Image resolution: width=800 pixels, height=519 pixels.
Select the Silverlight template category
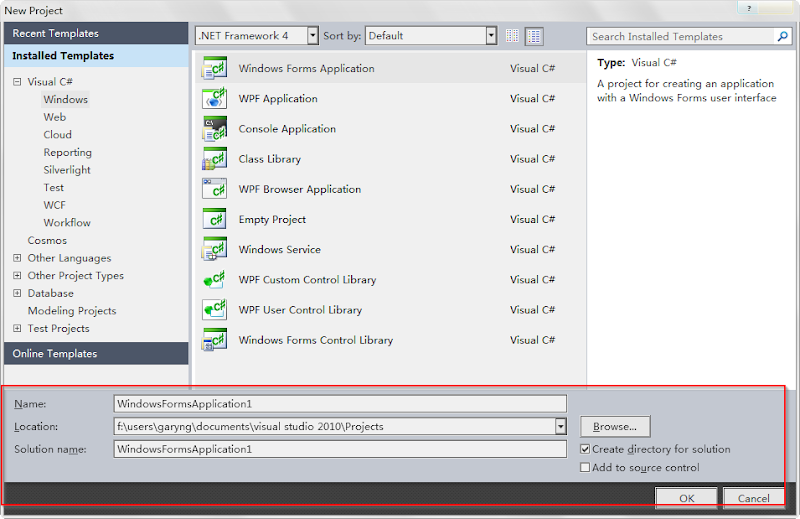[x=67, y=170]
